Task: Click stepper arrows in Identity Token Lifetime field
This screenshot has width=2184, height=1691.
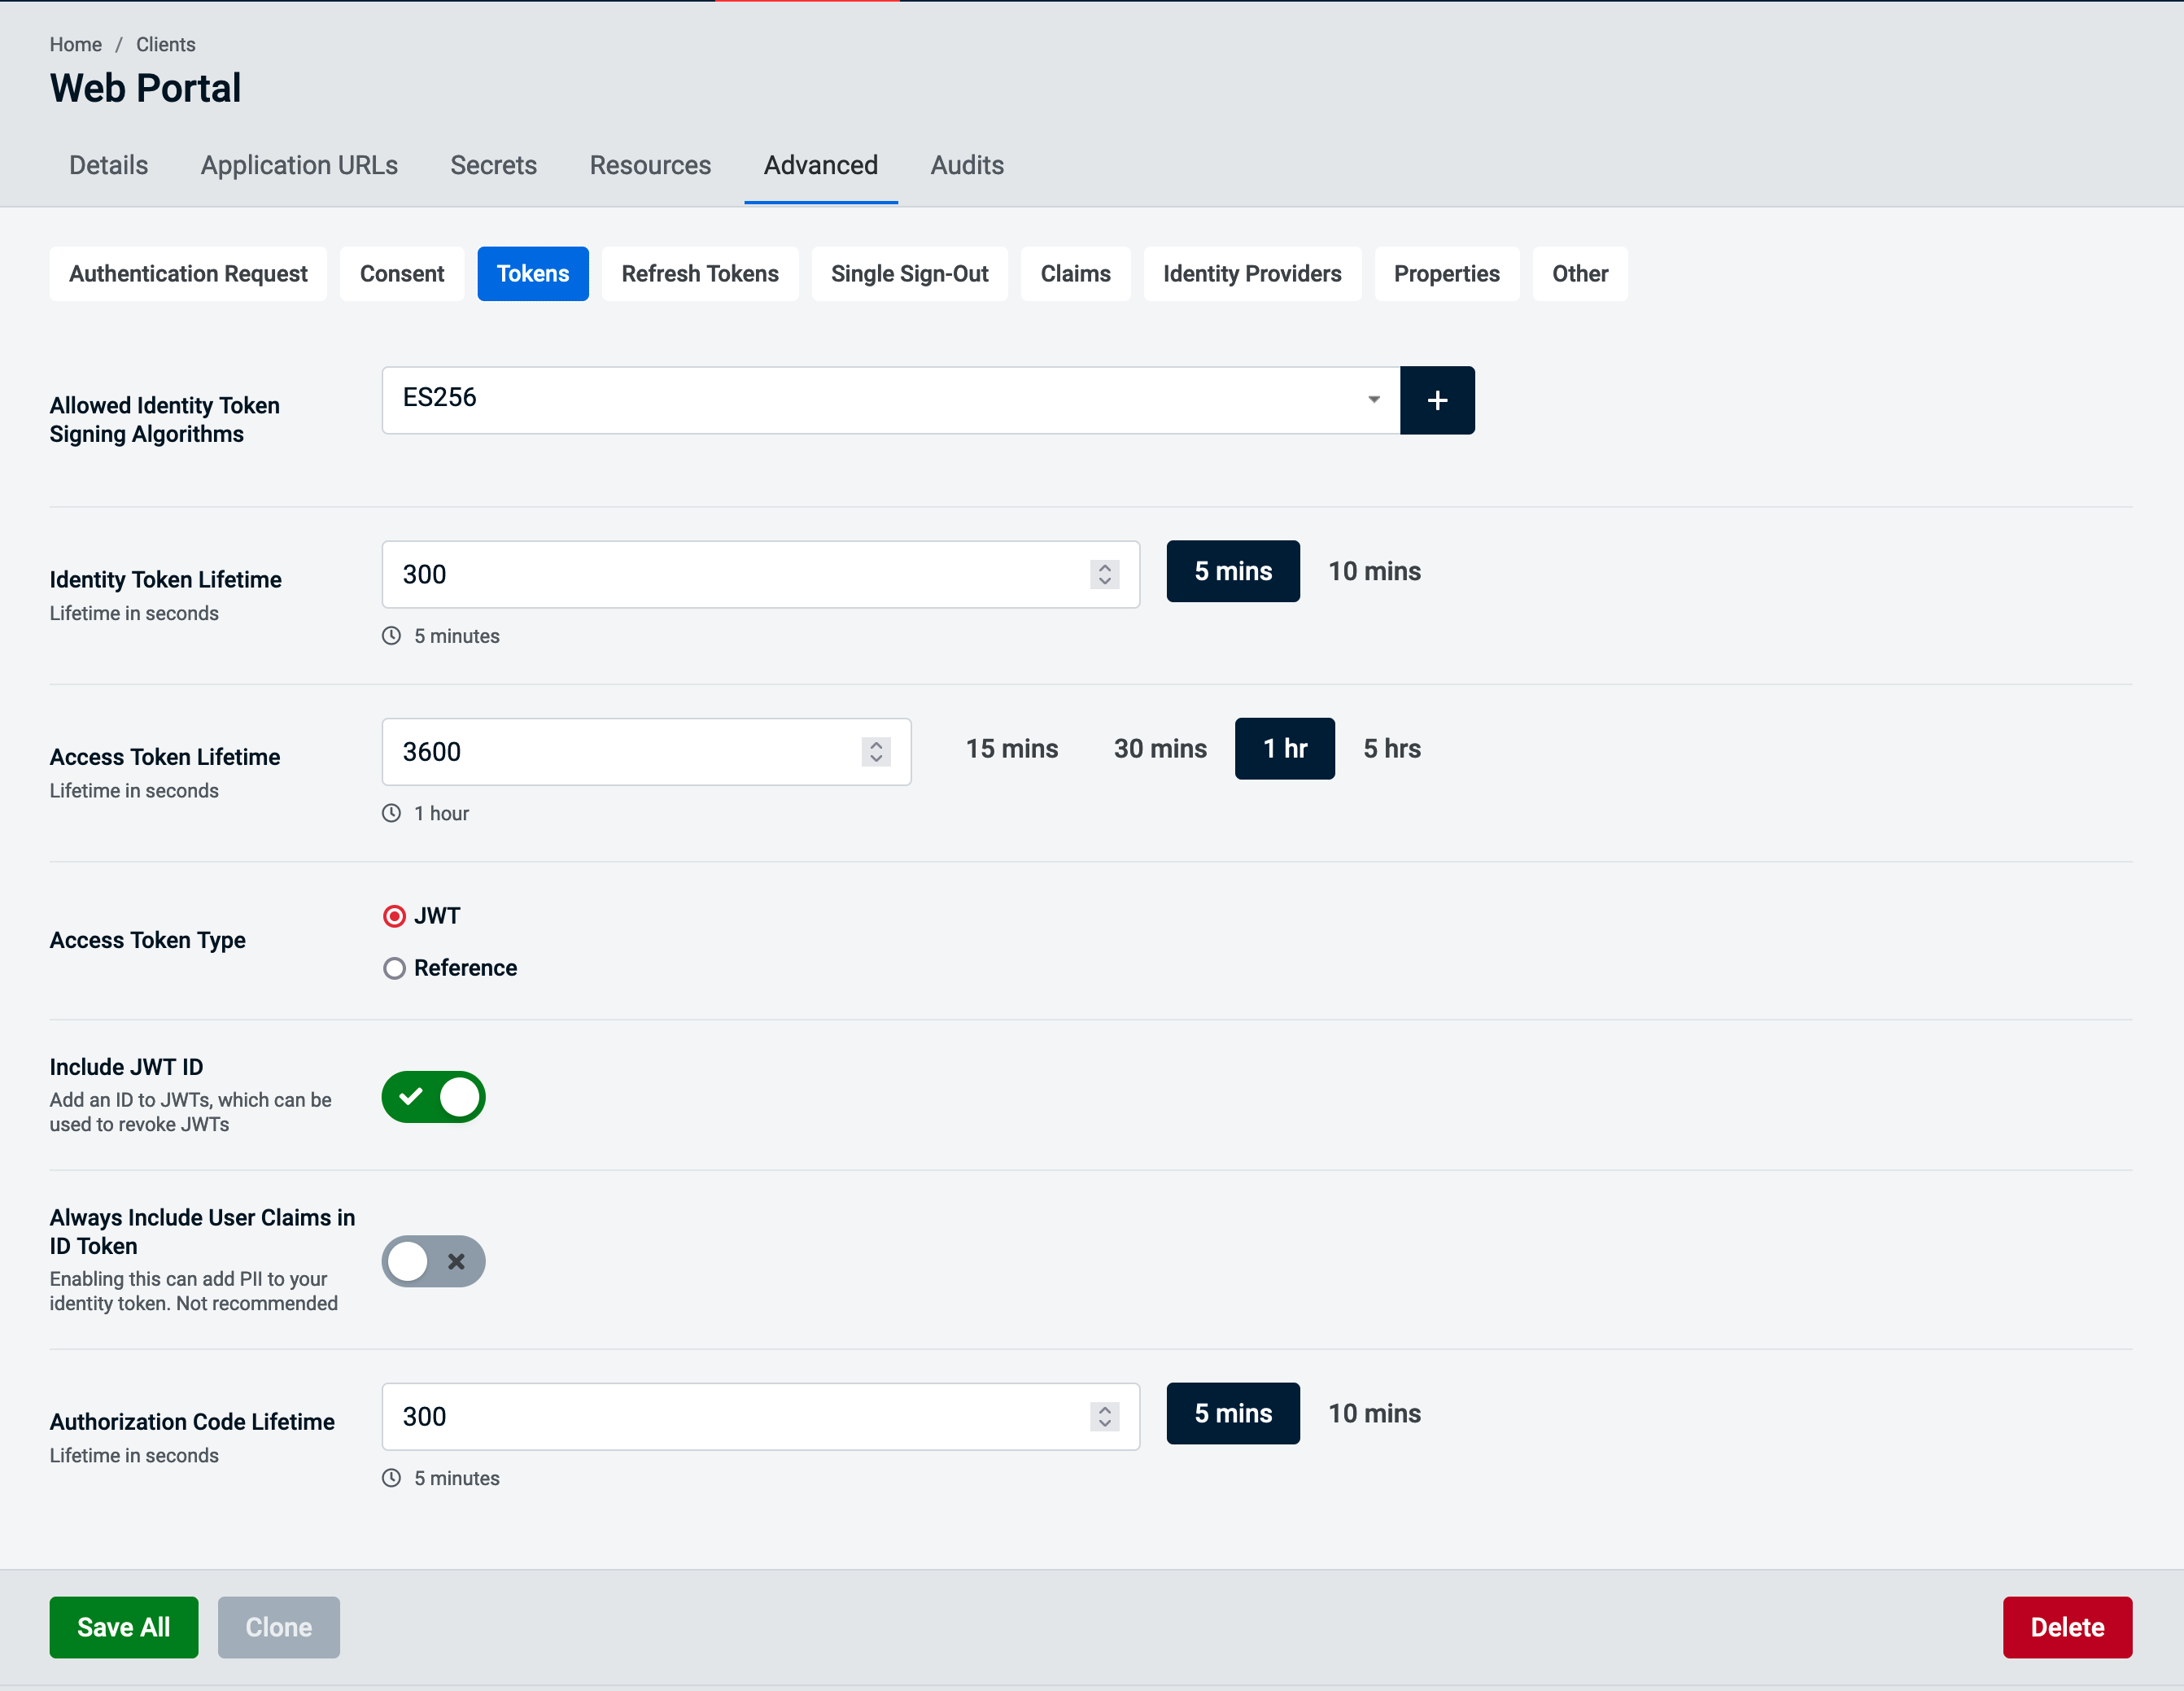Action: coord(1104,574)
